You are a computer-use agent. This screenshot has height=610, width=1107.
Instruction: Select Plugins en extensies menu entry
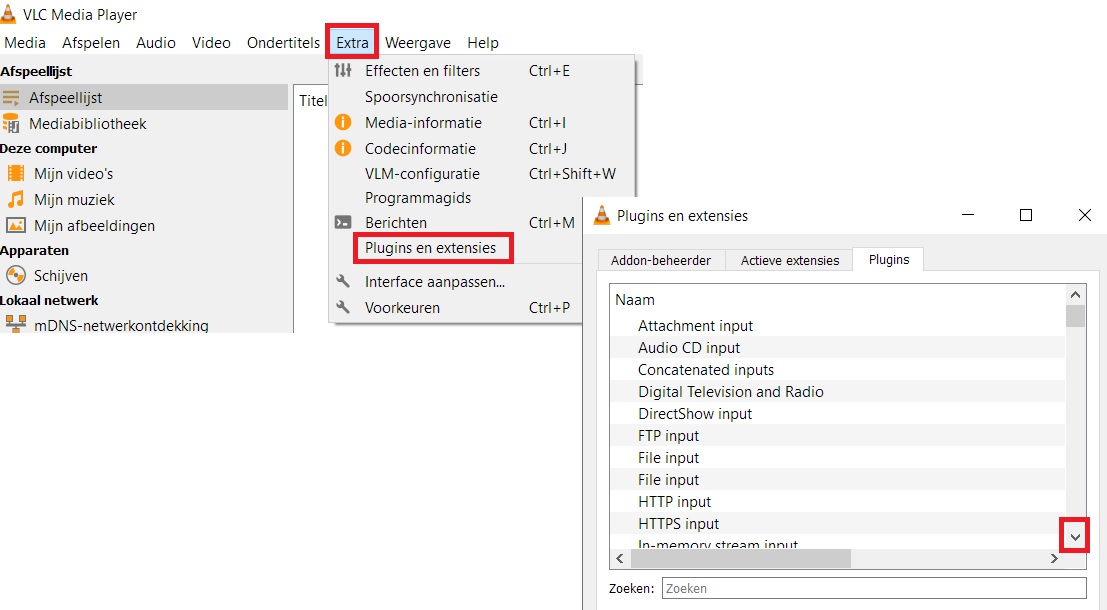pos(430,248)
